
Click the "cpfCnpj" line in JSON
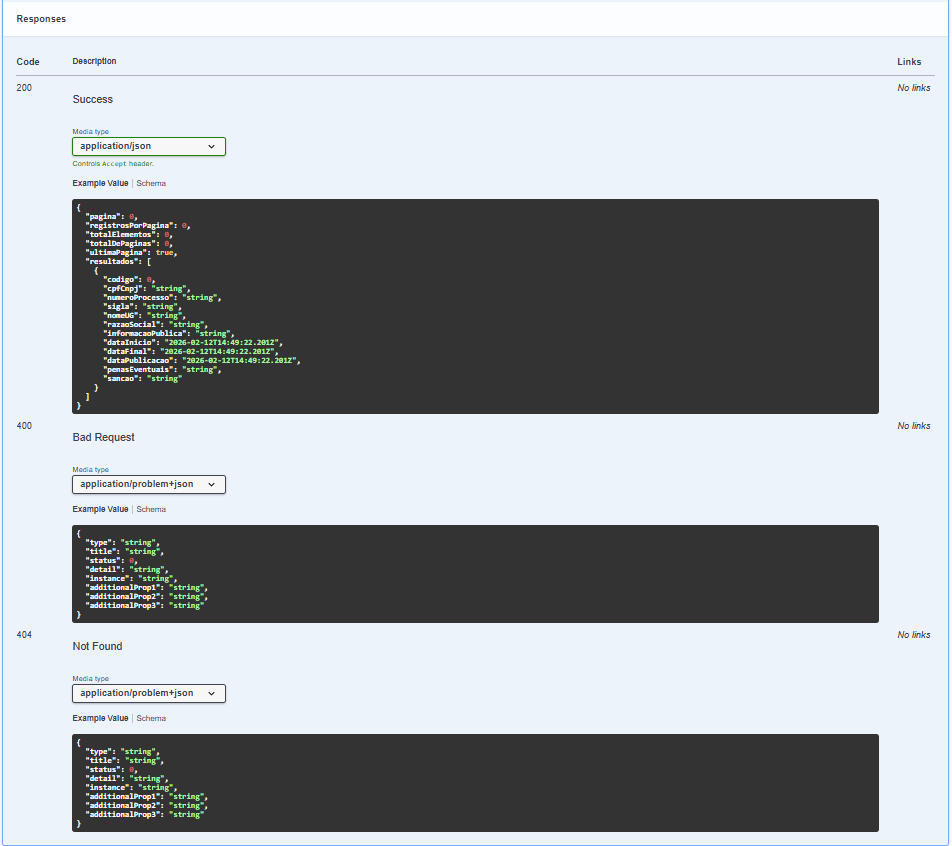[146, 289]
